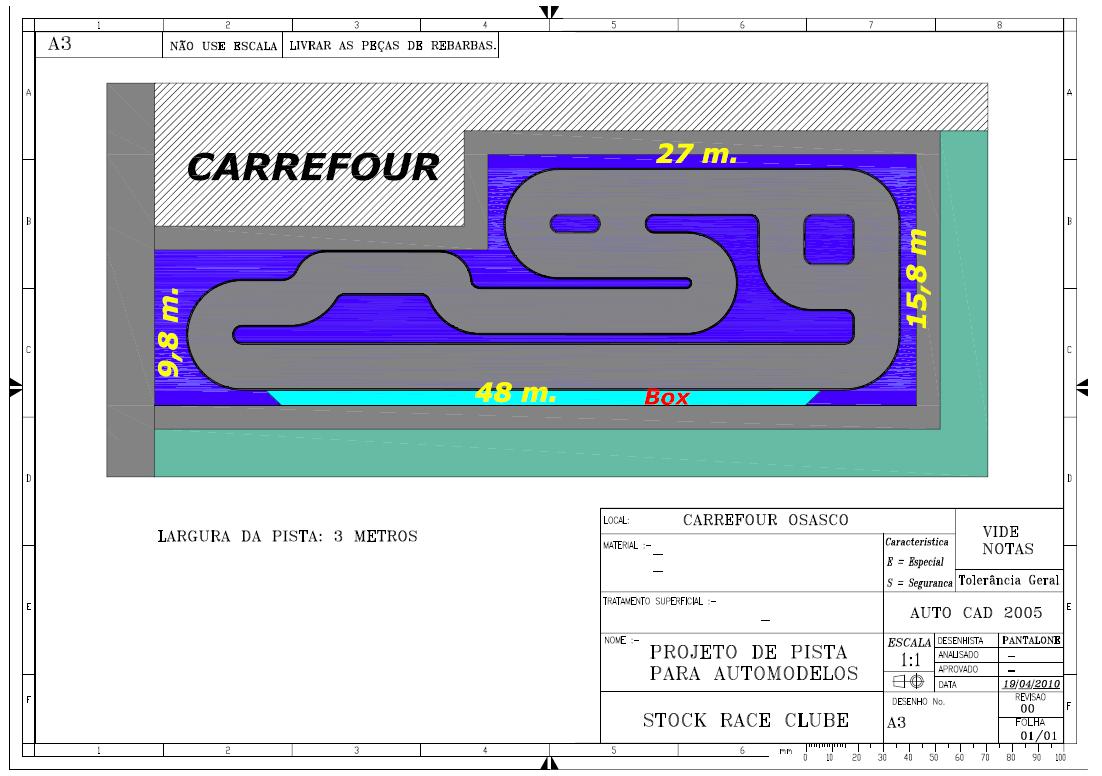The height and width of the screenshot is (776, 1102).
Task: Click the first-angle projection symbol under ESCALA
Action: tap(908, 681)
